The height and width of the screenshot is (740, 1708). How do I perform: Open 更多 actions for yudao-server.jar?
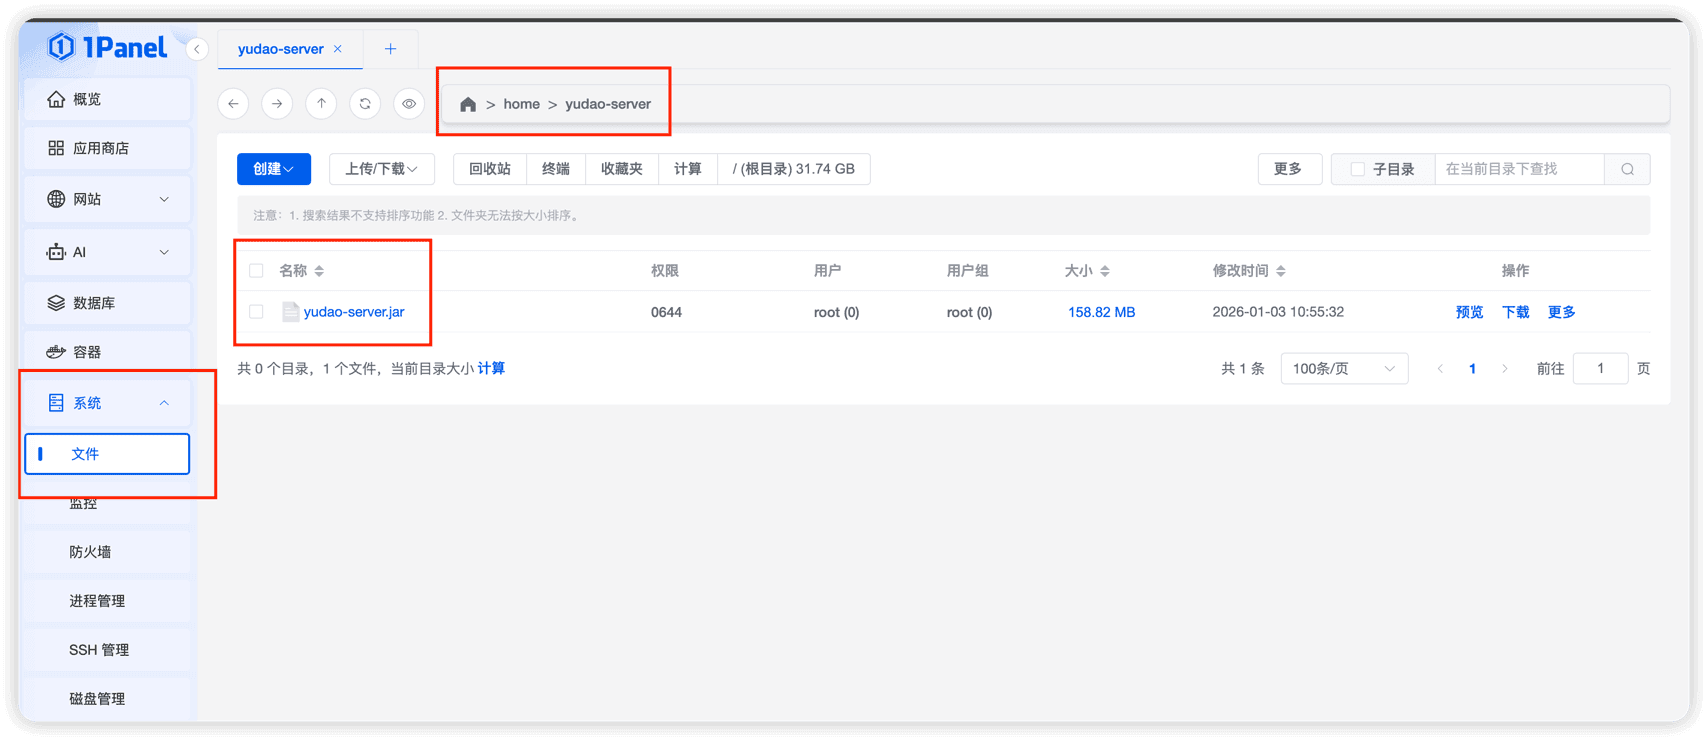point(1561,312)
